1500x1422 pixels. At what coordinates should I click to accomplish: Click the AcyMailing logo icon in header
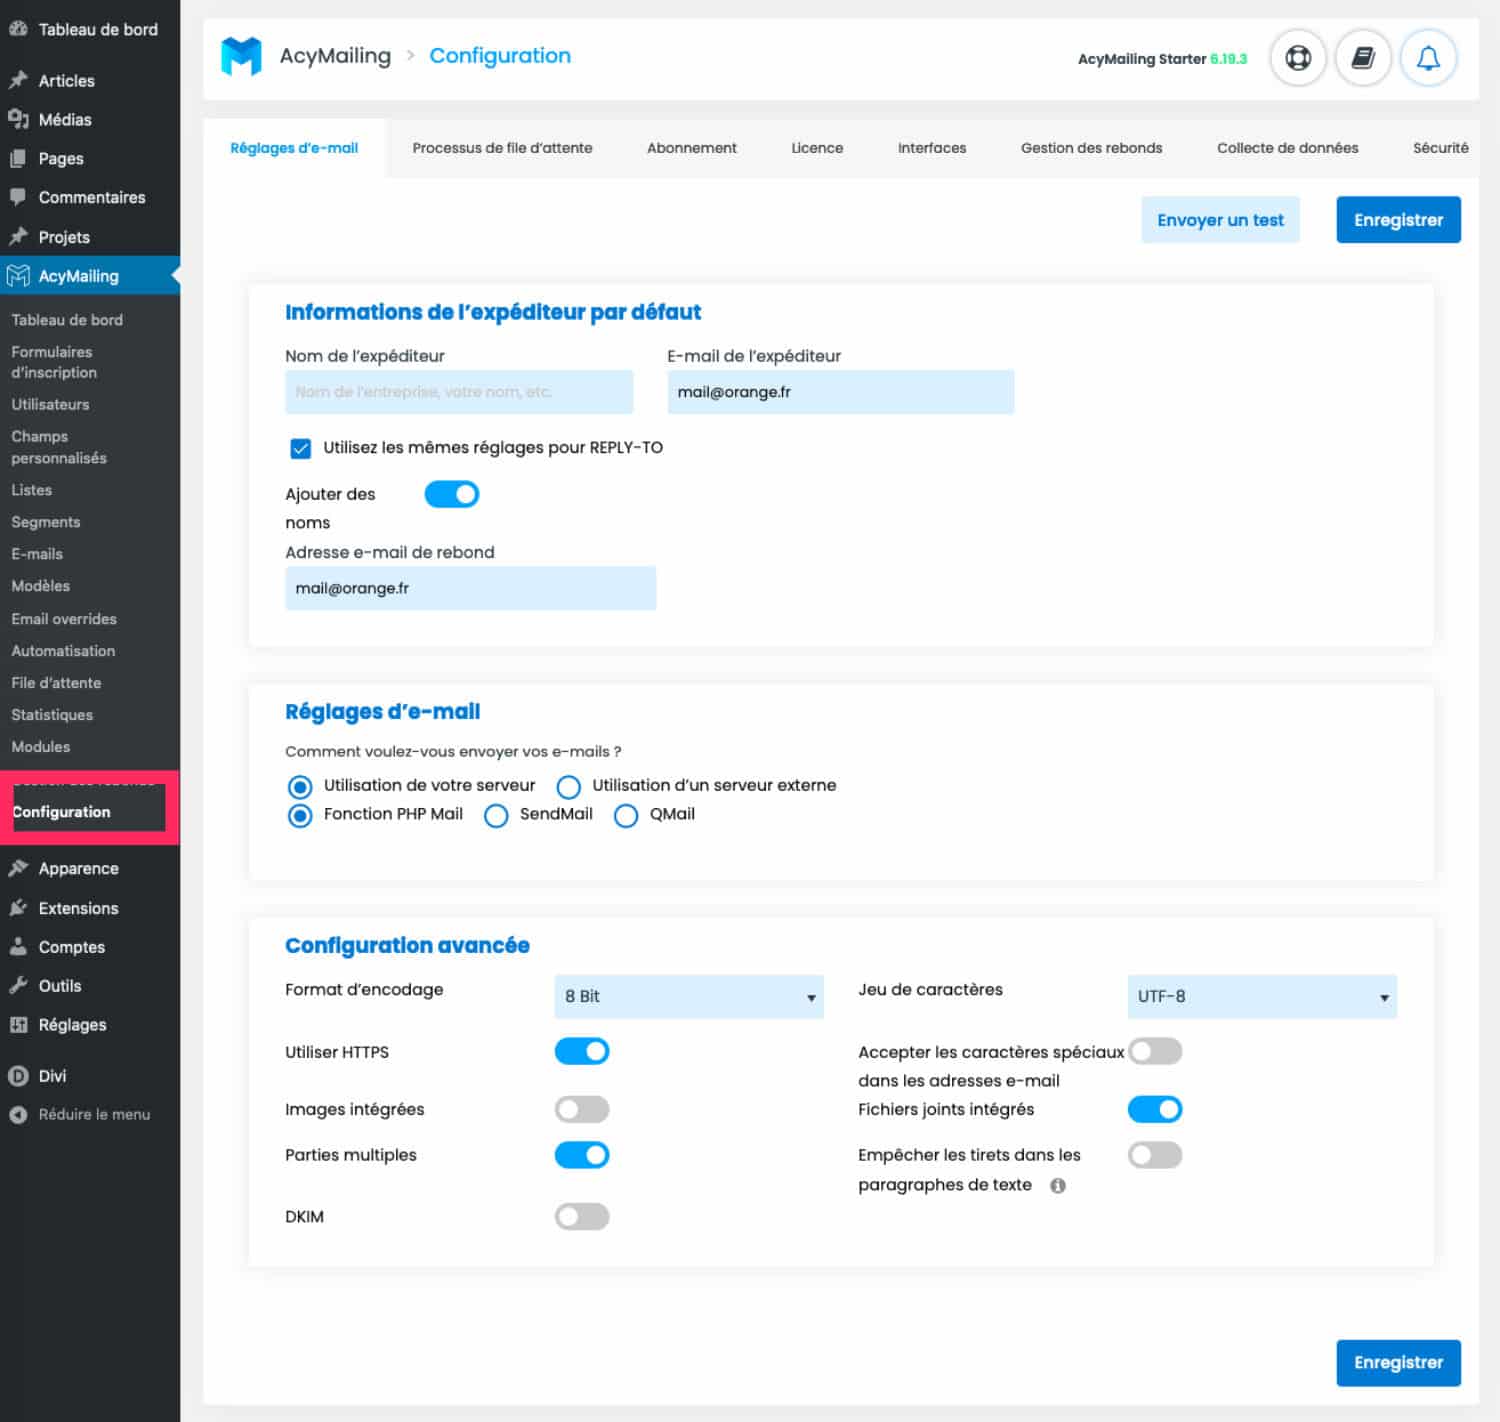click(241, 56)
